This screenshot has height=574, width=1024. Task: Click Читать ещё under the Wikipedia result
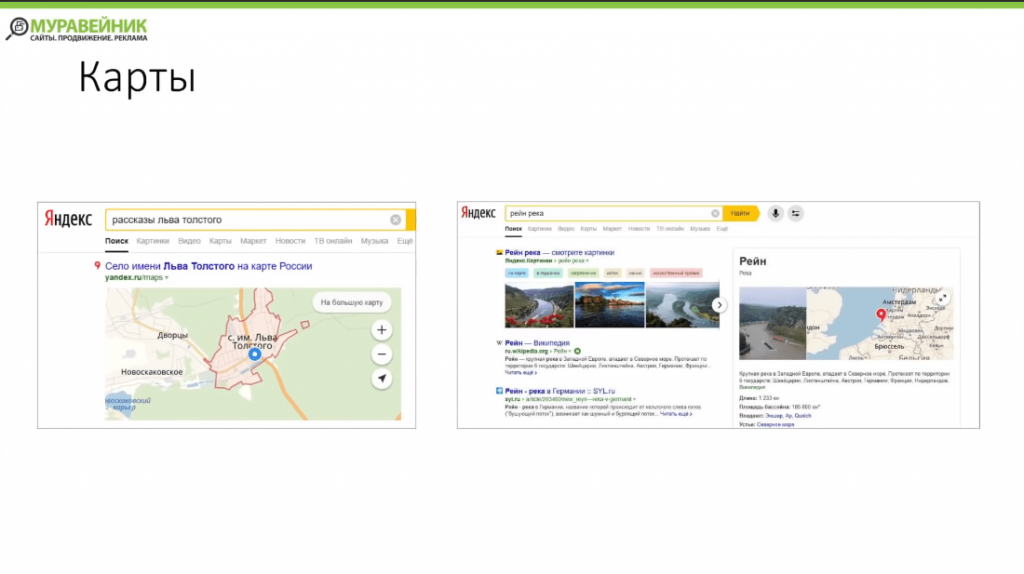point(520,373)
